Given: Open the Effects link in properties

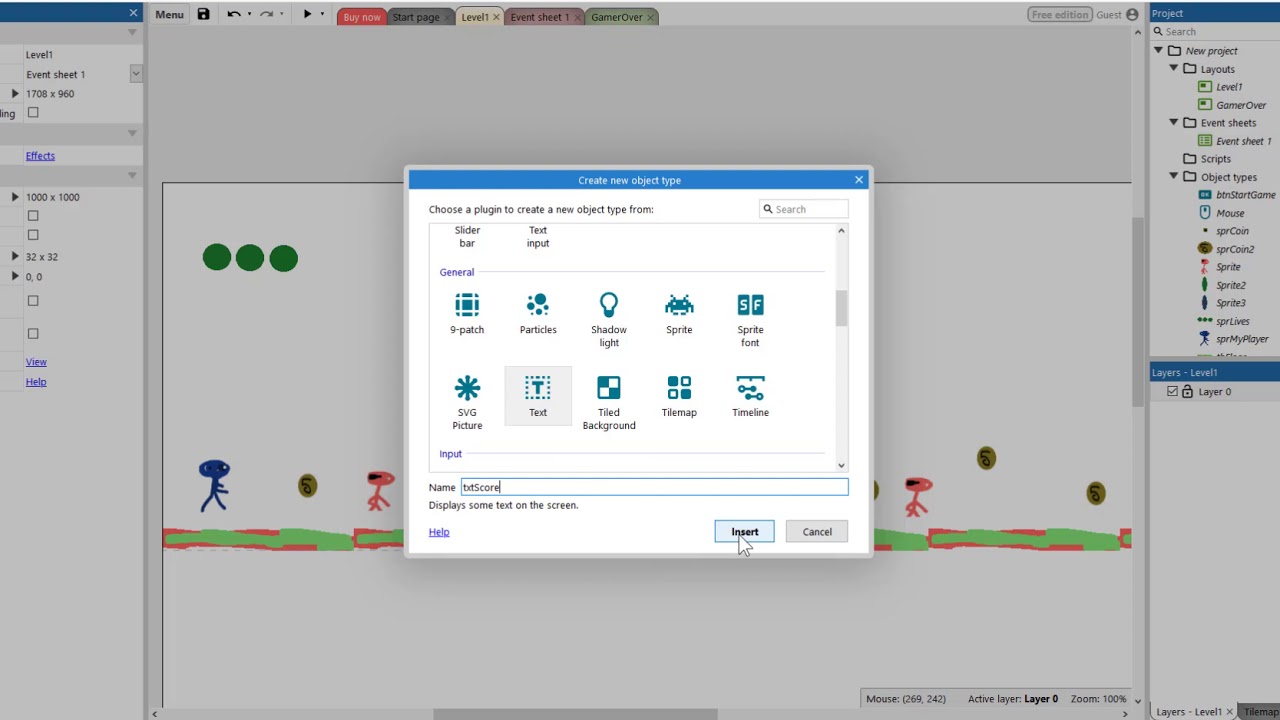Looking at the screenshot, I should click(40, 156).
